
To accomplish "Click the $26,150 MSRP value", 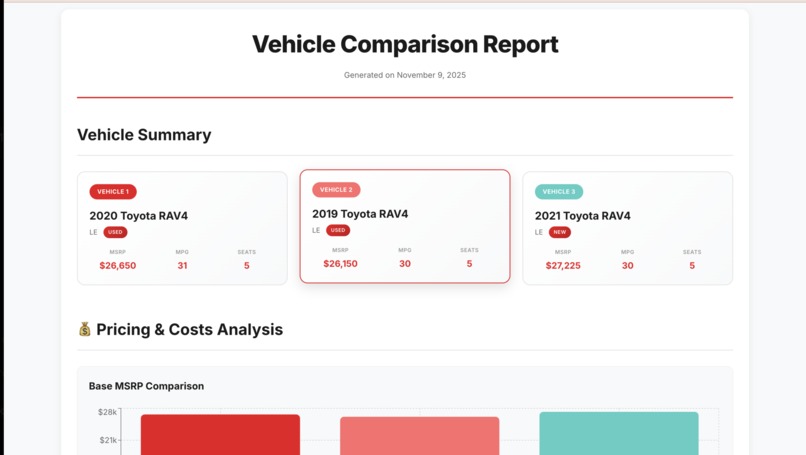I will (x=340, y=264).
